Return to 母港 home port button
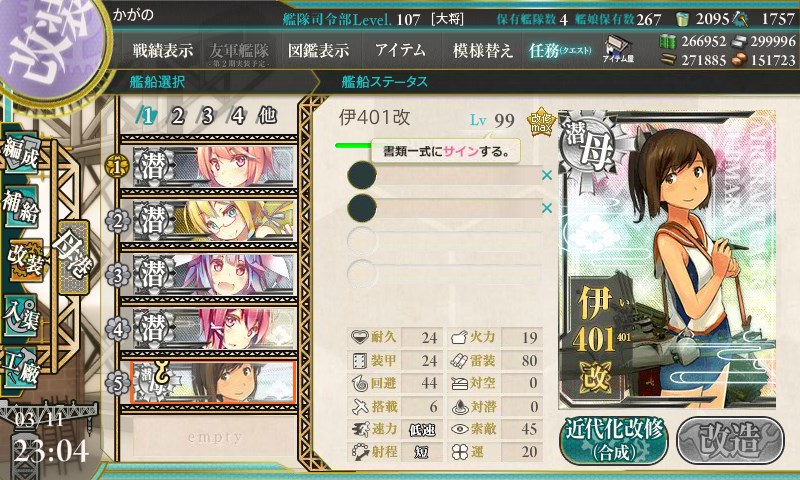Screen dimensions: 800x480 [74, 257]
